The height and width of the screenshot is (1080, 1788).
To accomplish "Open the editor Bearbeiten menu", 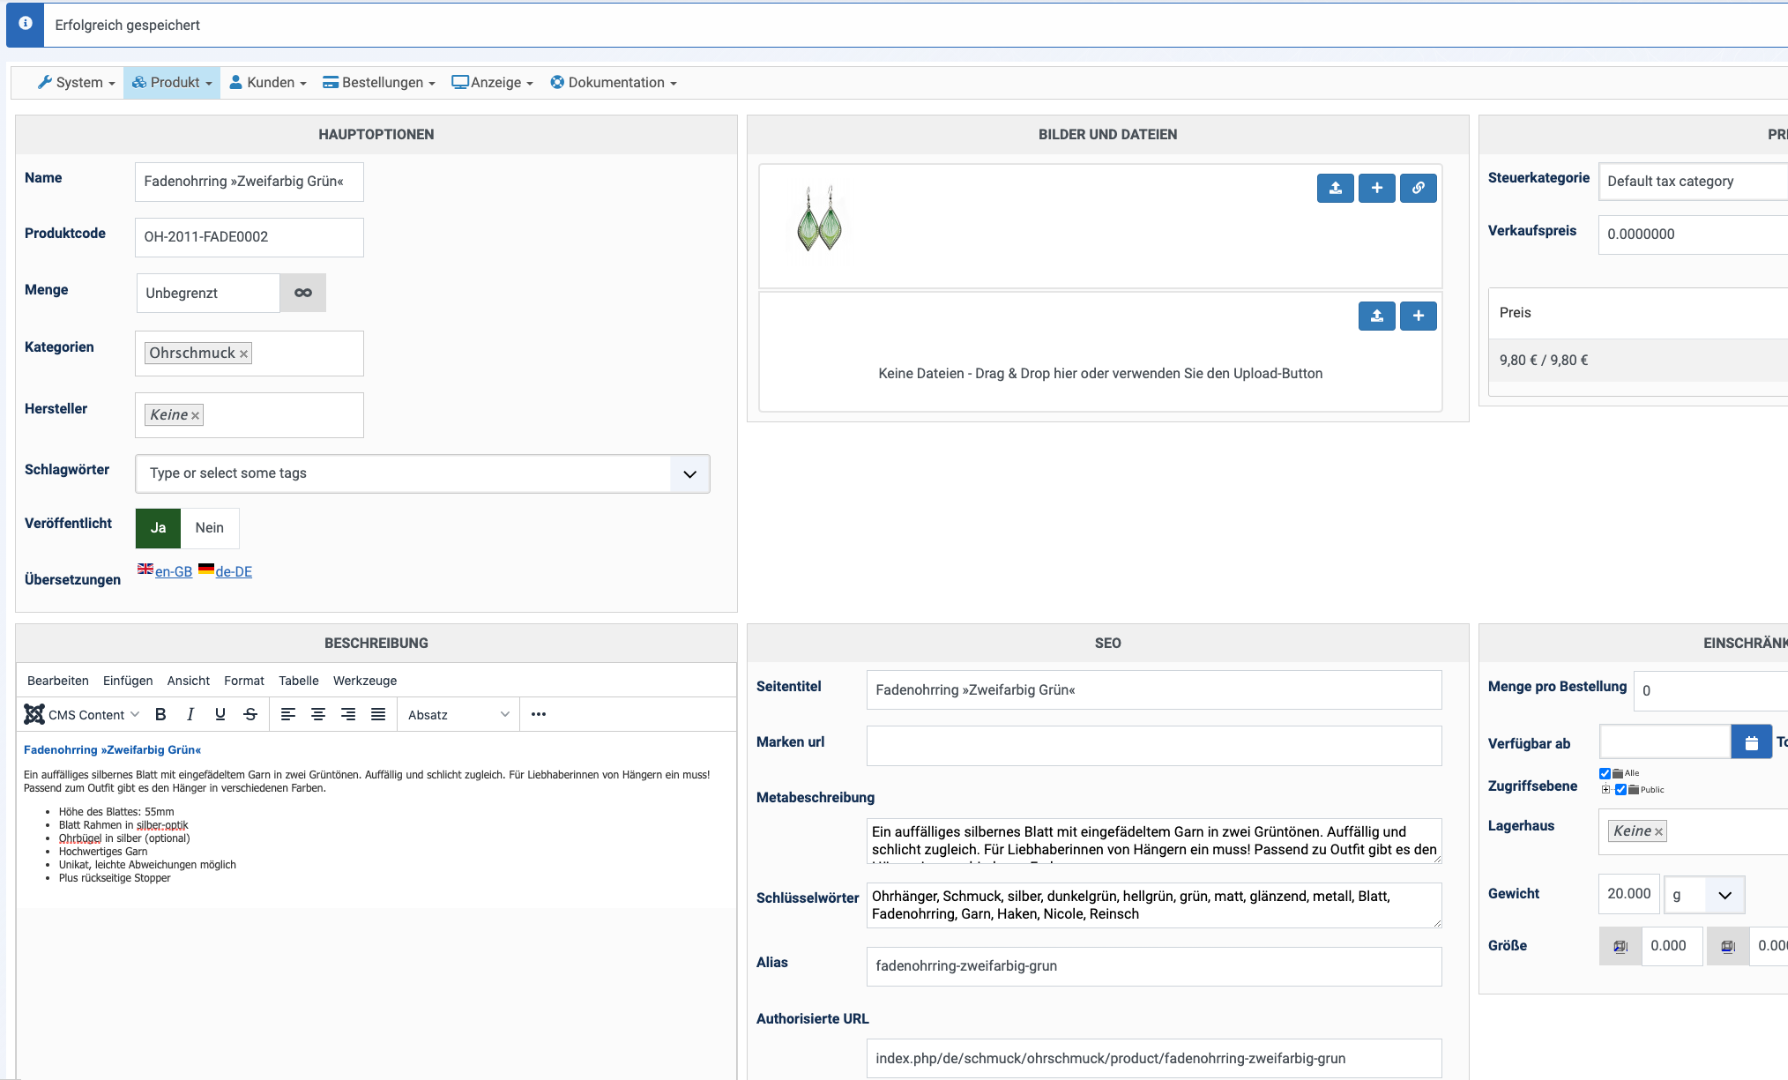I will (x=58, y=681).
